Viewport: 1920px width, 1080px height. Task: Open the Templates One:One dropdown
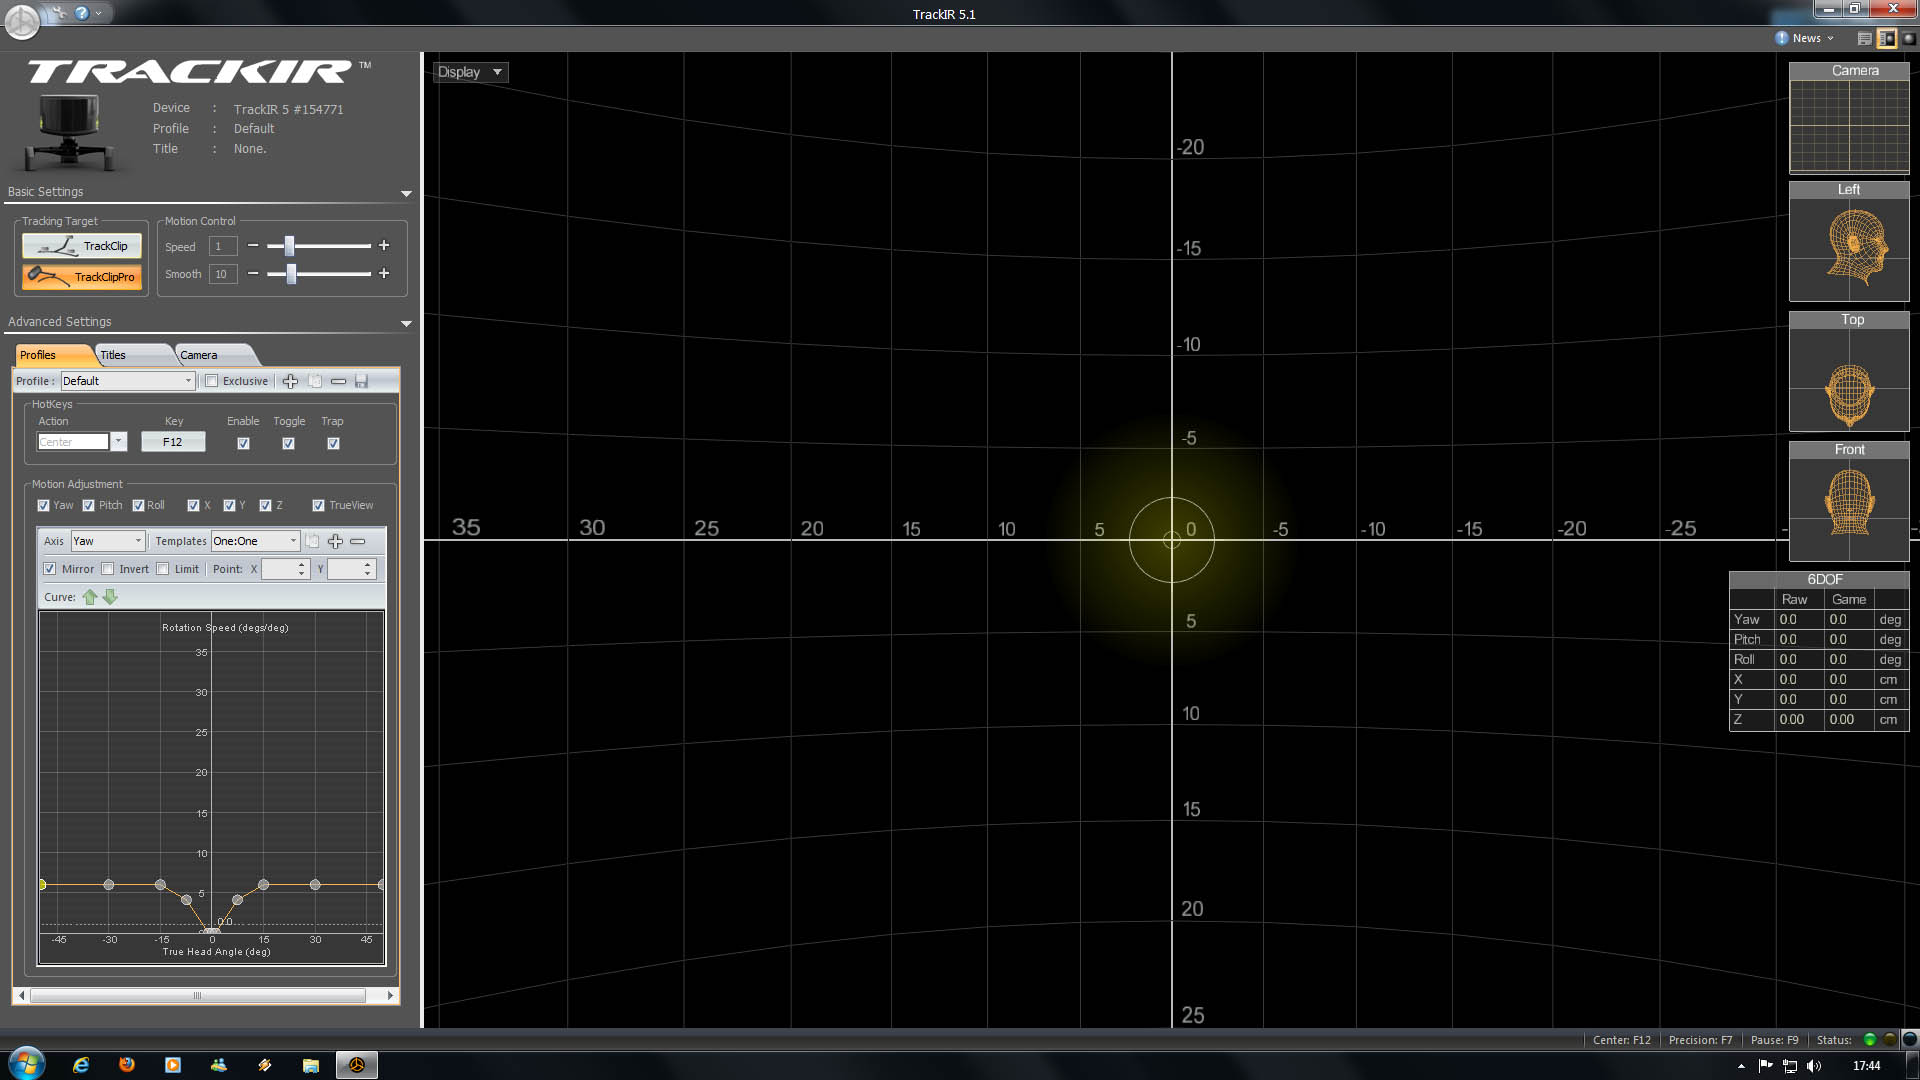pos(255,541)
